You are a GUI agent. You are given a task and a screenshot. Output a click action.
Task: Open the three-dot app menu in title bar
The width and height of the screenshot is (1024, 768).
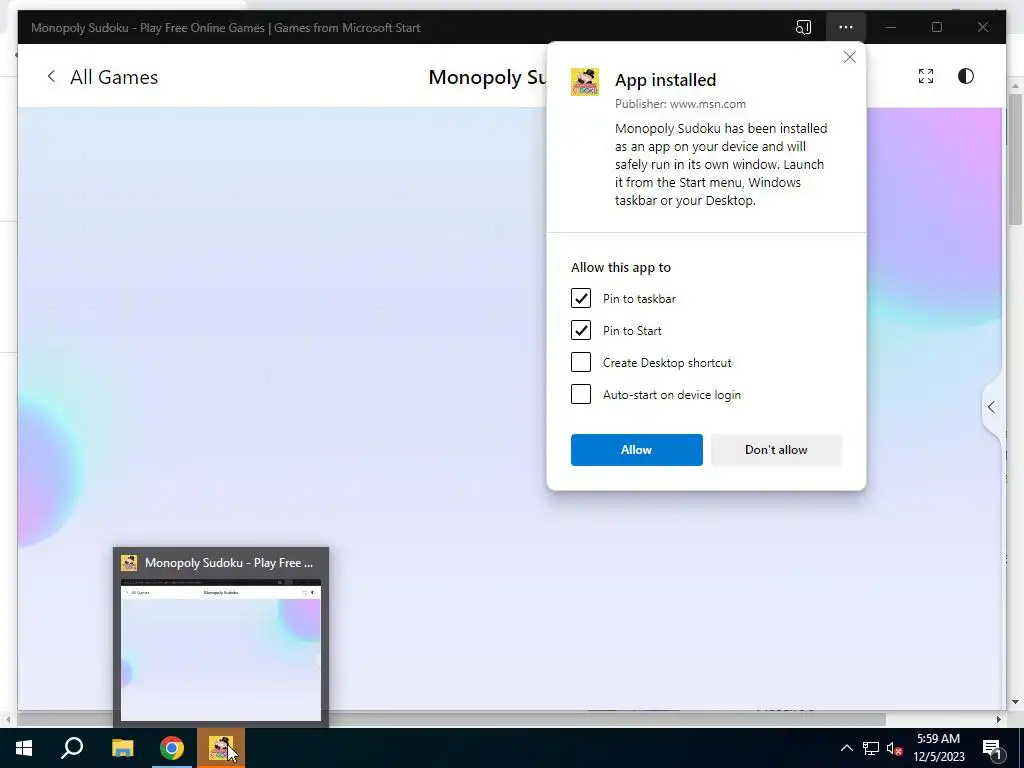tap(846, 27)
